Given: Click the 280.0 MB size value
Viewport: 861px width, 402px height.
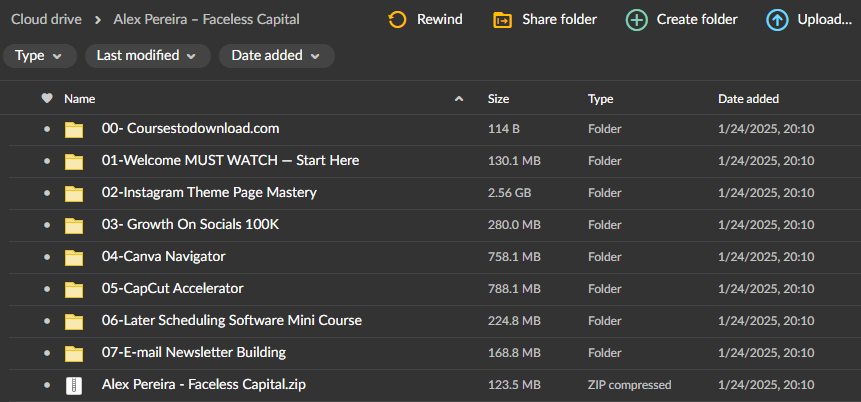Looking at the screenshot, I should click(x=515, y=225).
